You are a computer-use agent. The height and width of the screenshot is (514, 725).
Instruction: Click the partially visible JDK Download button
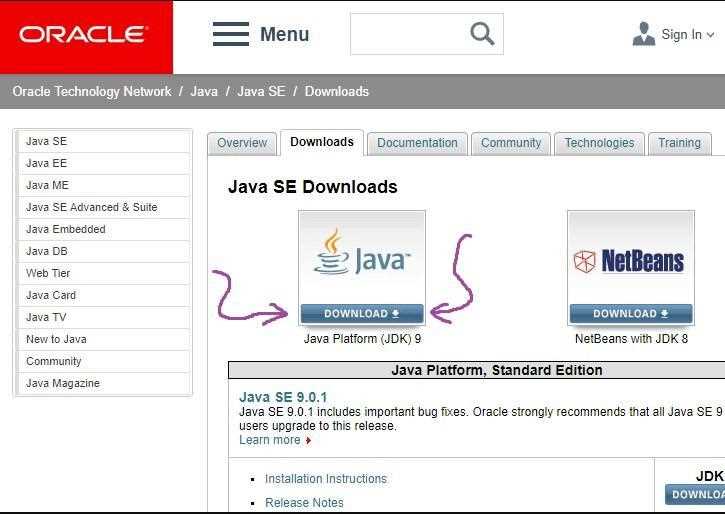point(695,495)
